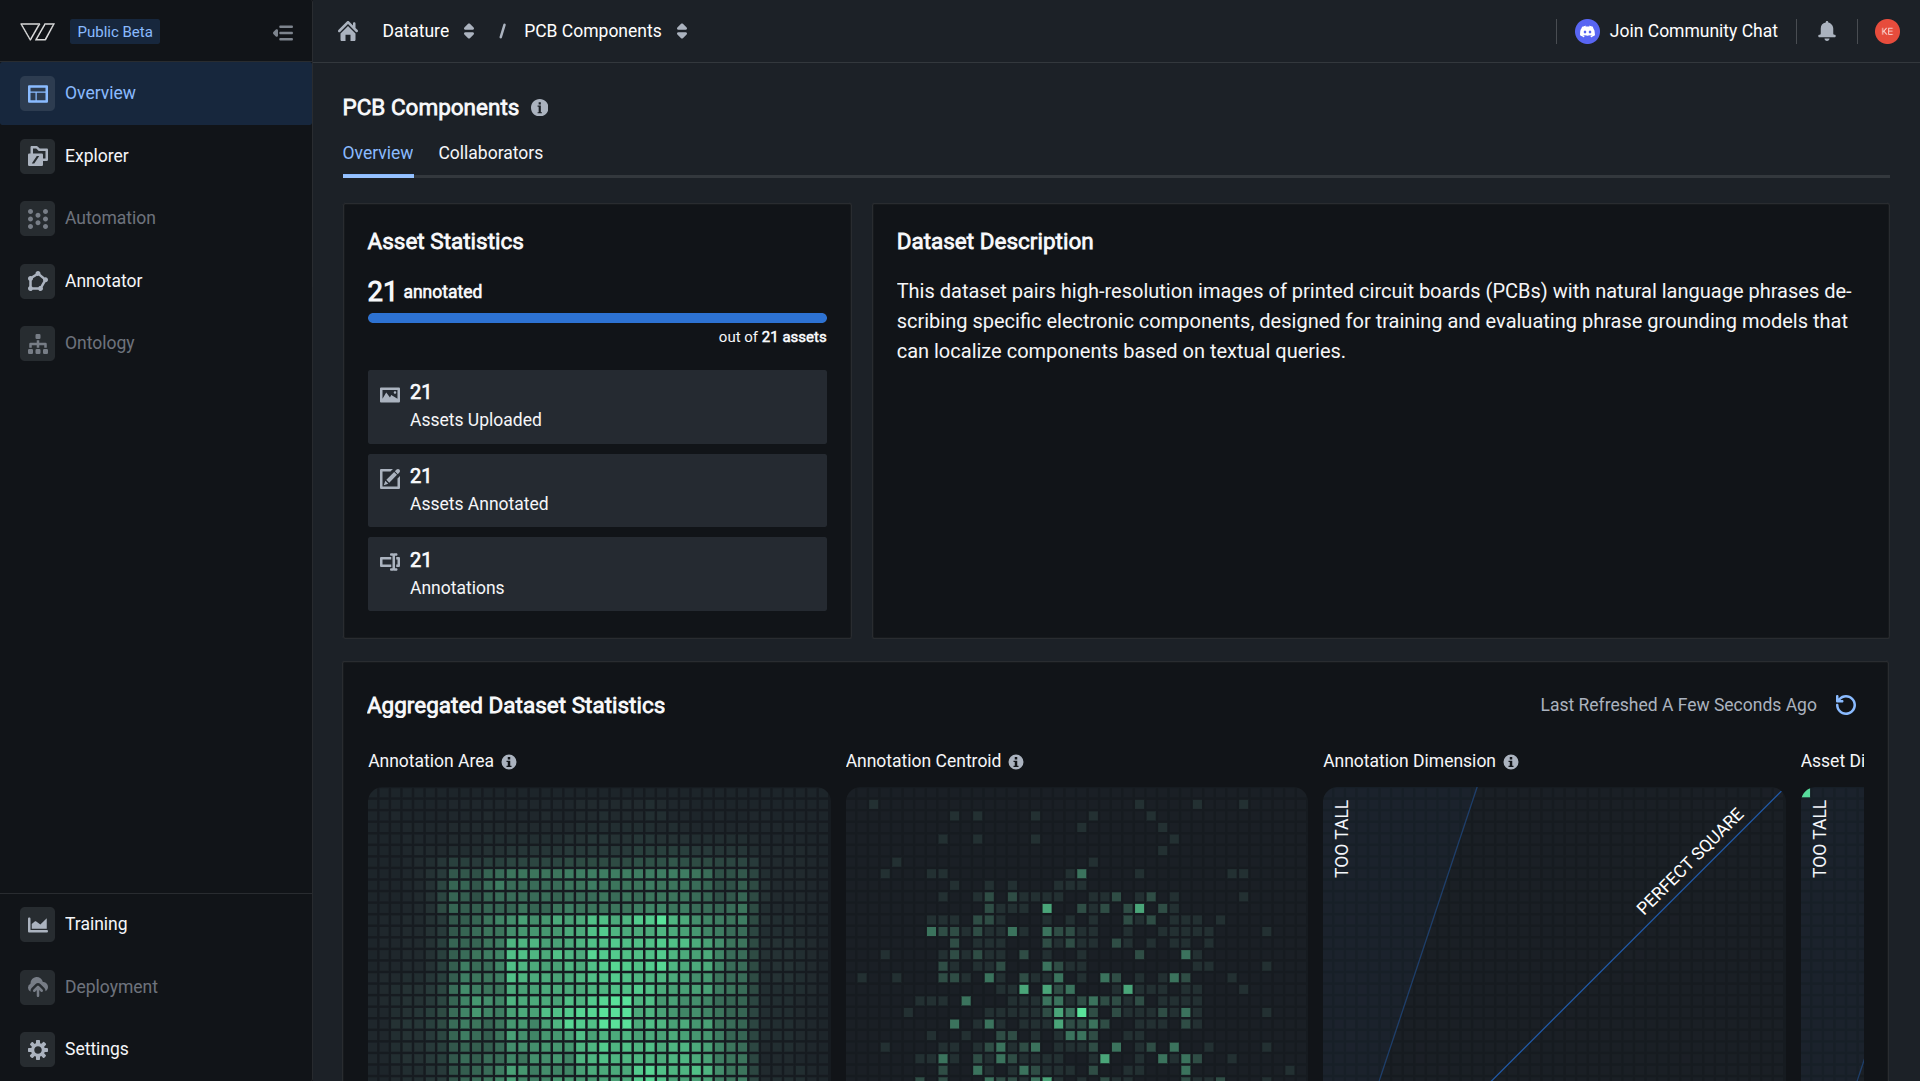
Task: Open the Explorer sidebar page
Action: (x=96, y=156)
